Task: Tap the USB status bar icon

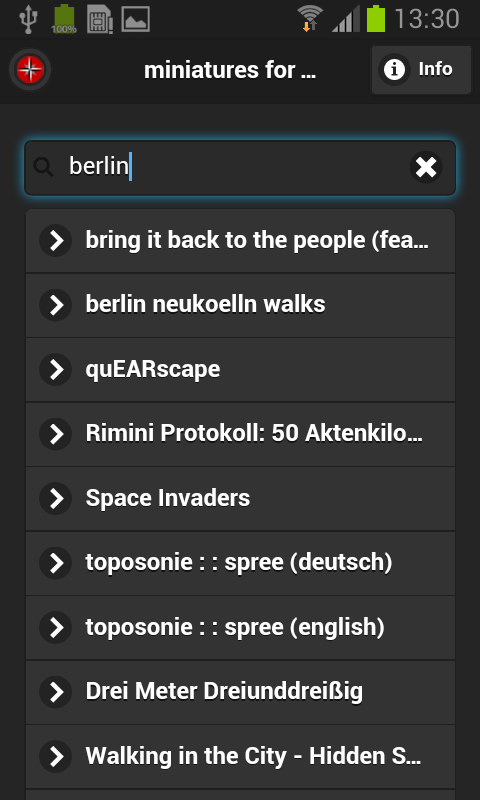Action: tap(29, 19)
